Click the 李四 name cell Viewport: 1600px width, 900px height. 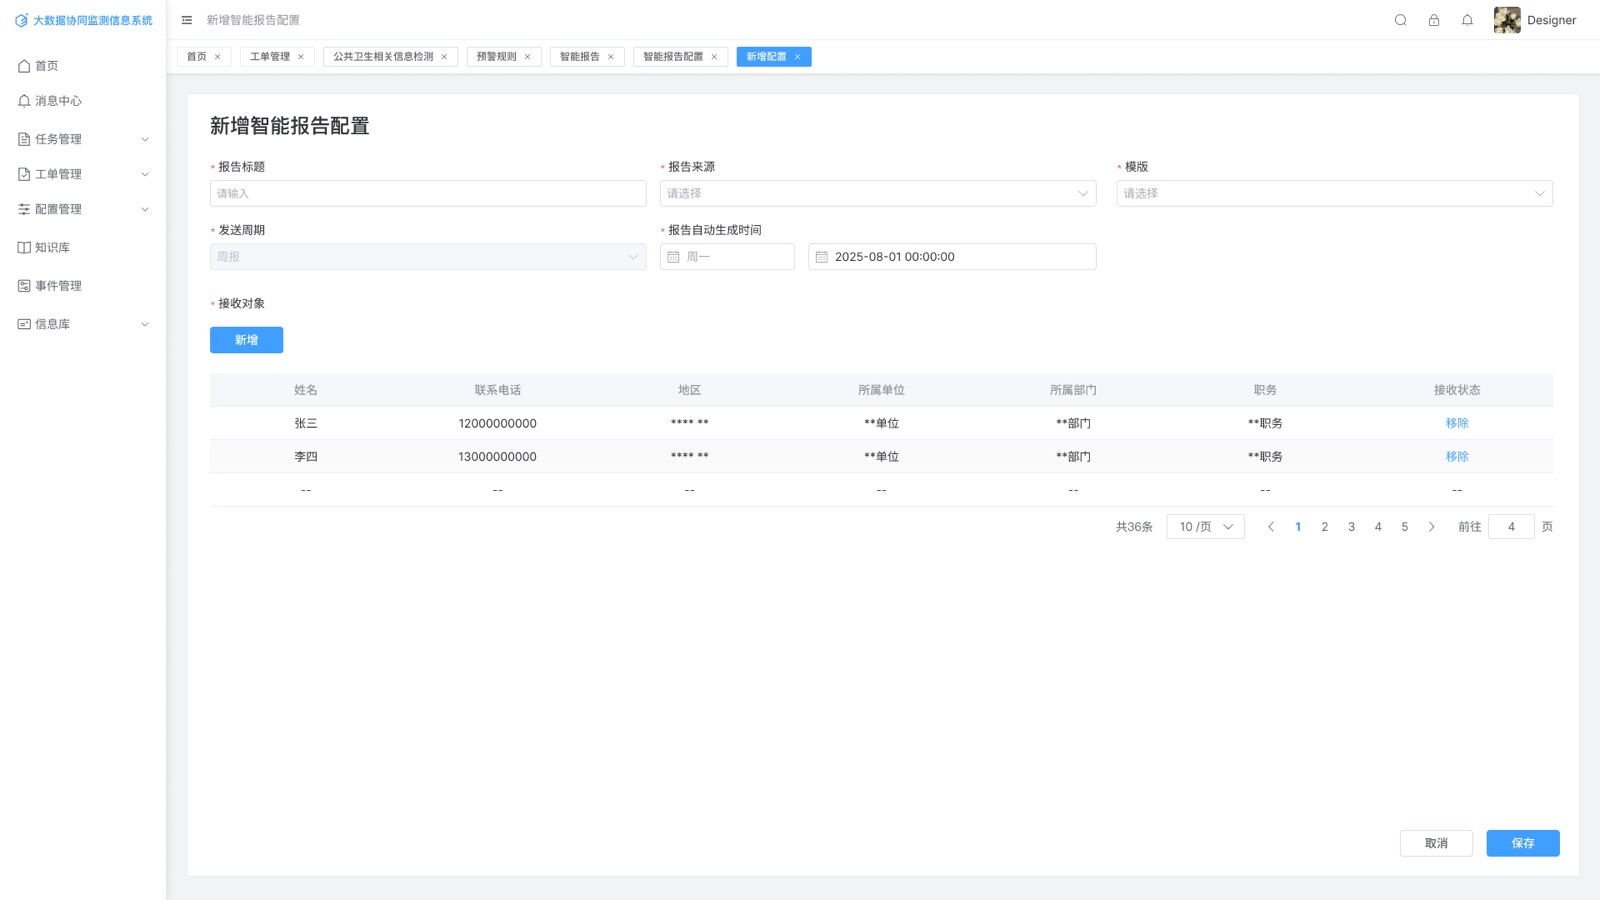coord(305,456)
